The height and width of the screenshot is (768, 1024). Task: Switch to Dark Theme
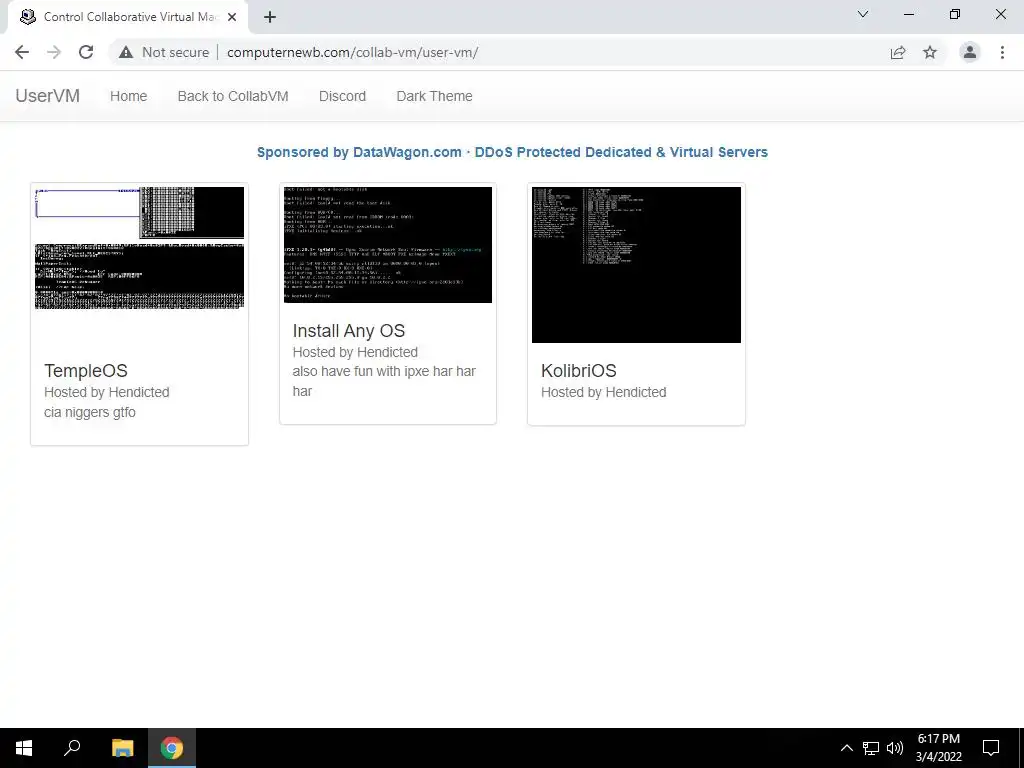(x=434, y=96)
